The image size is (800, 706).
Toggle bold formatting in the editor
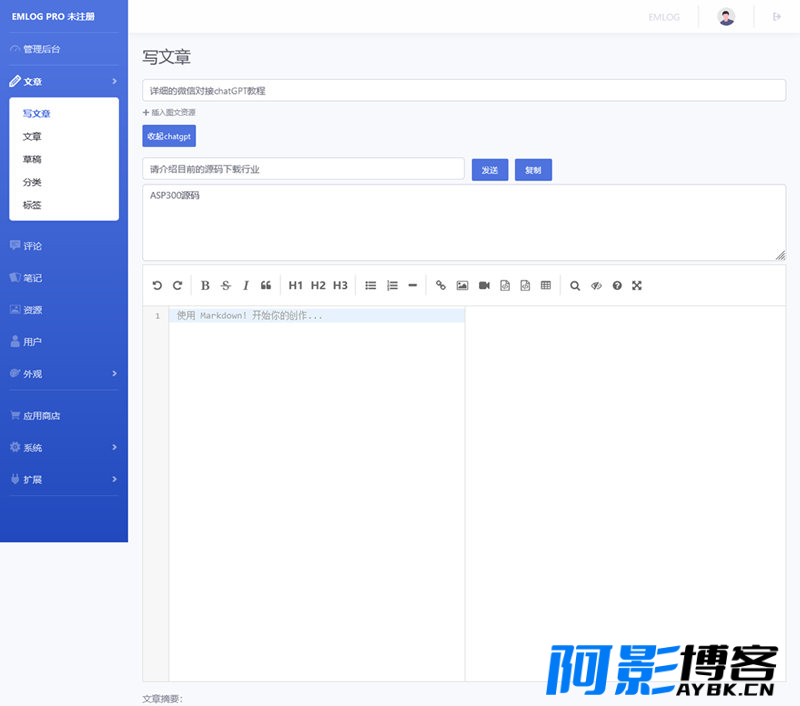(205, 286)
